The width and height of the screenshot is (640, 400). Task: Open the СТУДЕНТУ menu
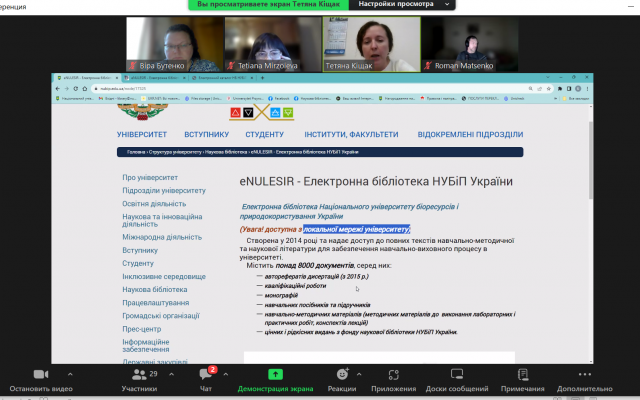264,134
